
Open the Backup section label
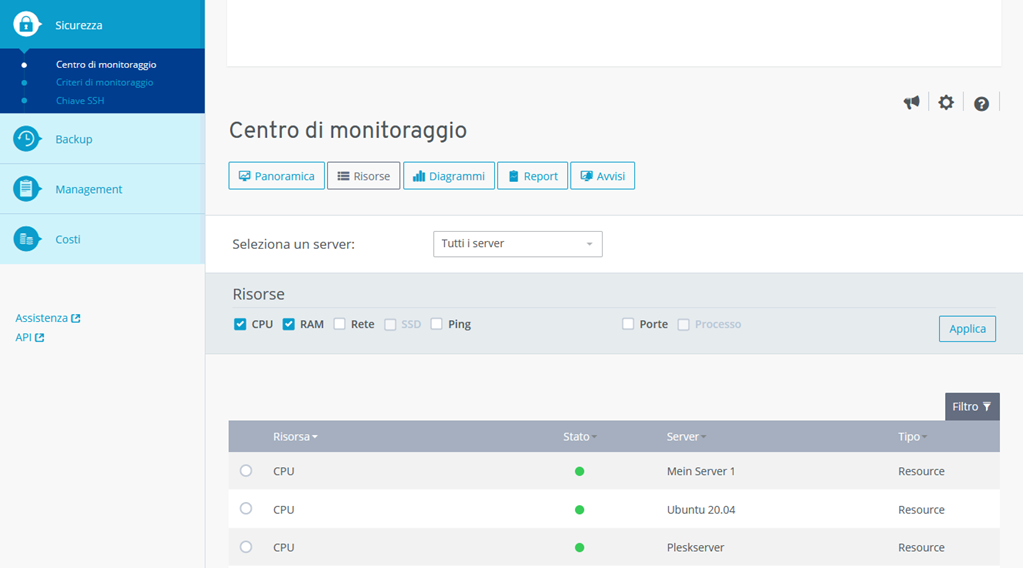click(74, 139)
